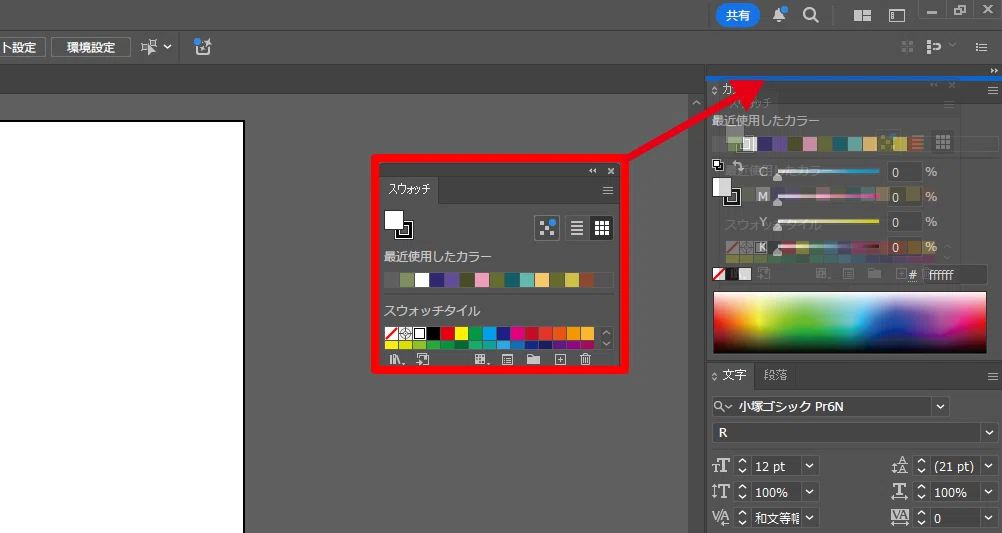1002x533 pixels.
Task: Open the Character panel hamburger menu
Action: pos(992,376)
